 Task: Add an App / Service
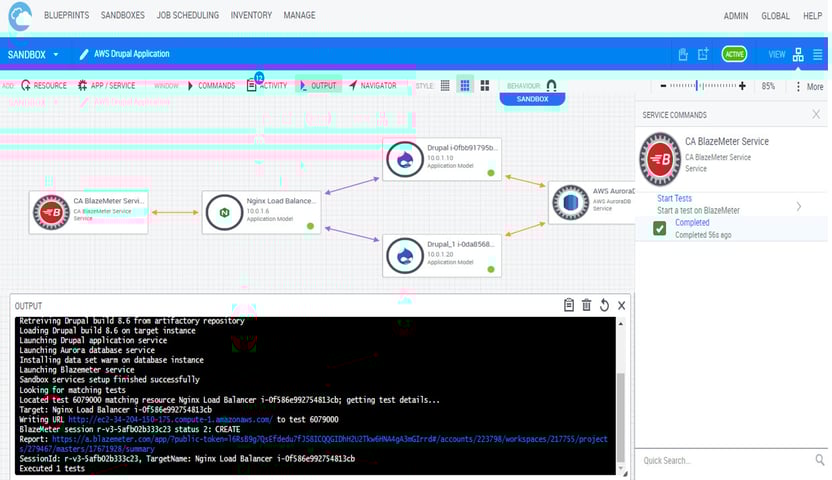pos(106,85)
